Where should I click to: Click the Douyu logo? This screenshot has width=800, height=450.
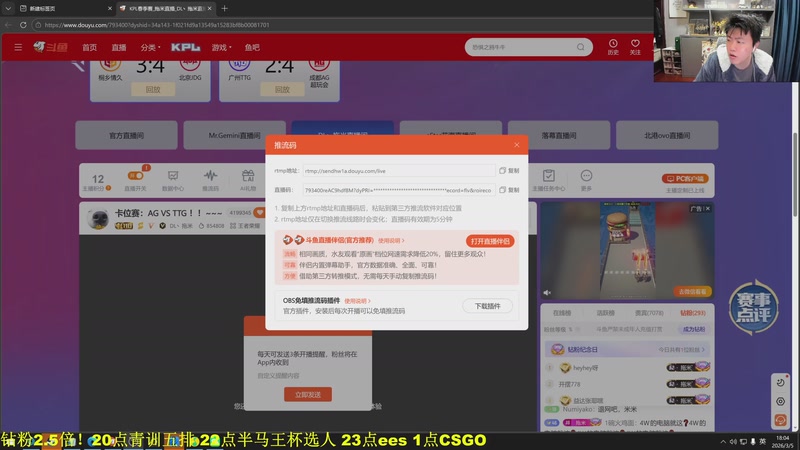pos(51,47)
